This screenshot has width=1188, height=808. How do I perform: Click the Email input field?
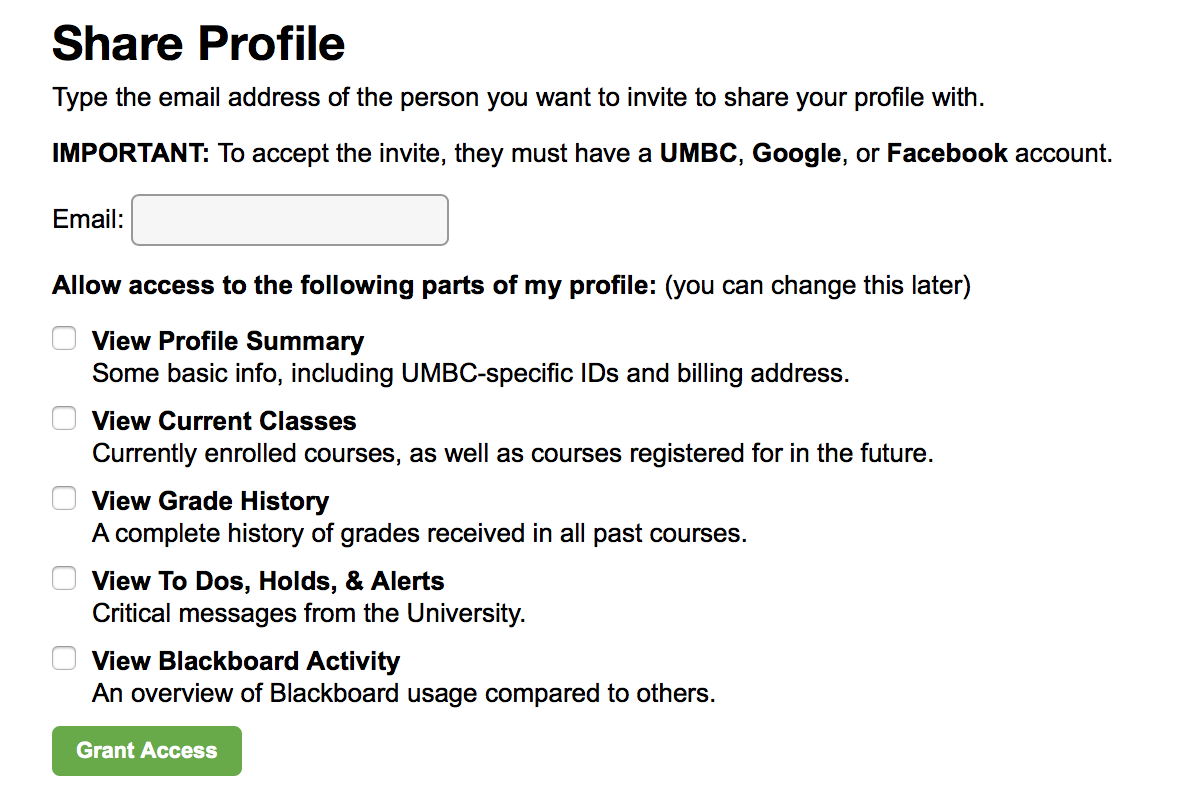coord(290,220)
